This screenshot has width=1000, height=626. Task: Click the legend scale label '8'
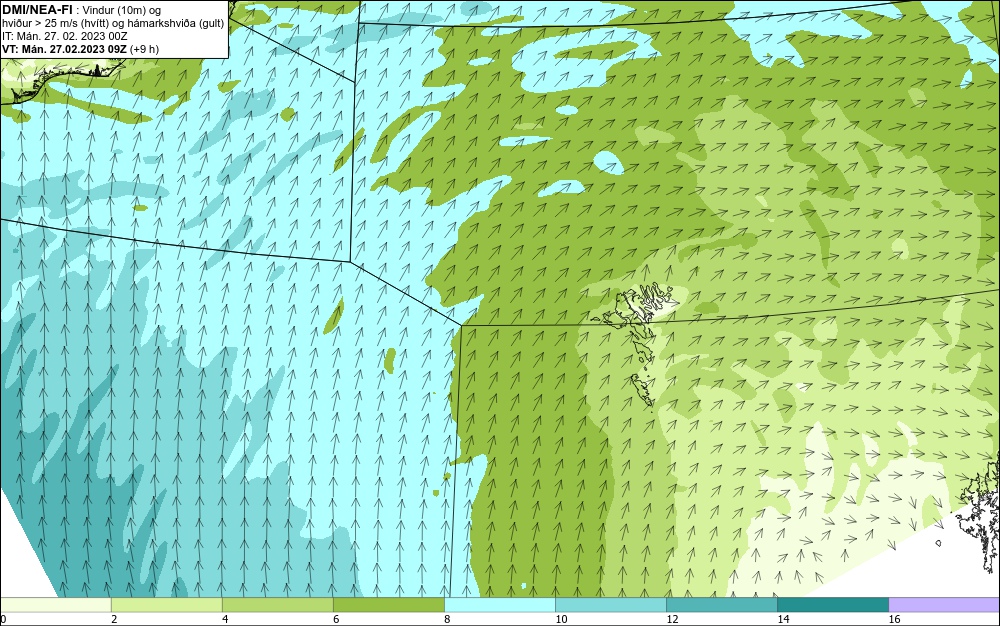coord(447,619)
